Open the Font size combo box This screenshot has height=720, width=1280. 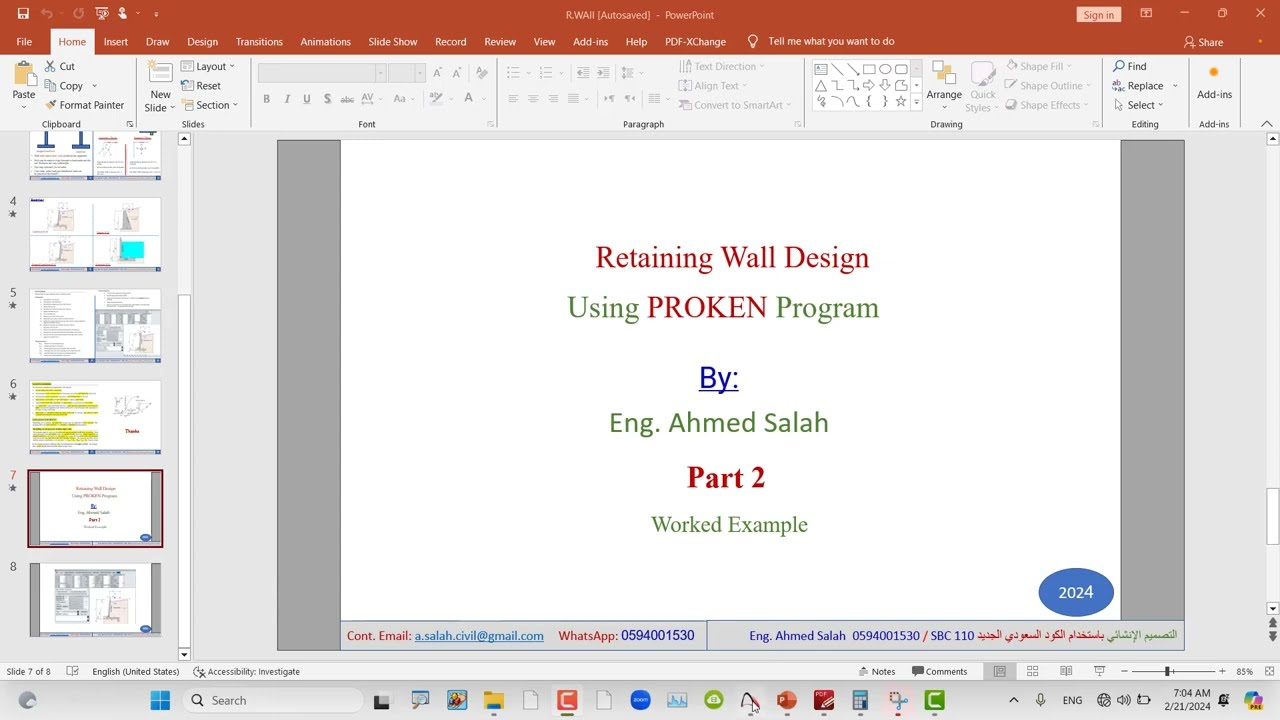pos(406,73)
